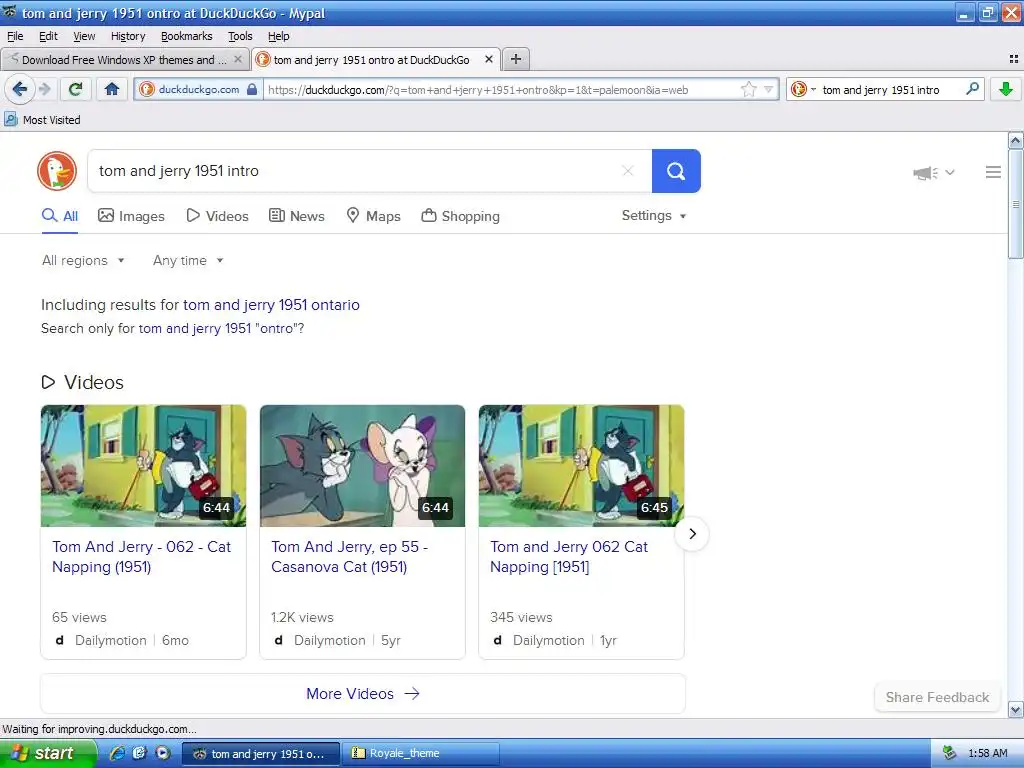
Task: Click 'Tom and Jerry 062 Cat Napping [1951]' title
Action: point(569,556)
